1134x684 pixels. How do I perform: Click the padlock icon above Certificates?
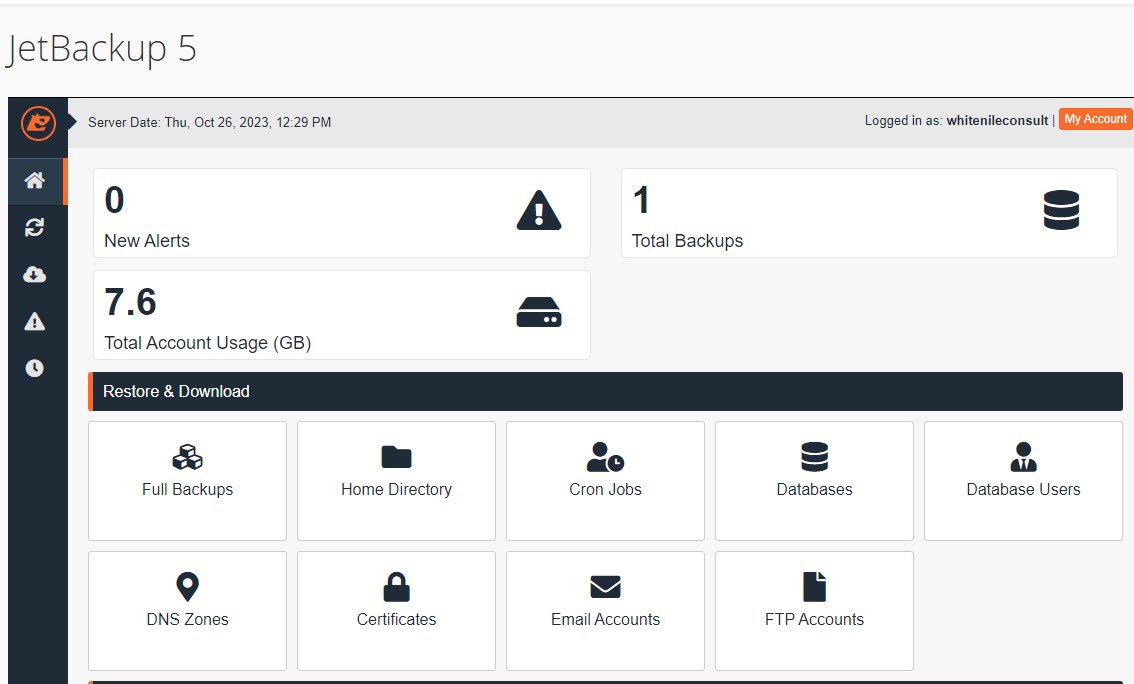tap(396, 586)
